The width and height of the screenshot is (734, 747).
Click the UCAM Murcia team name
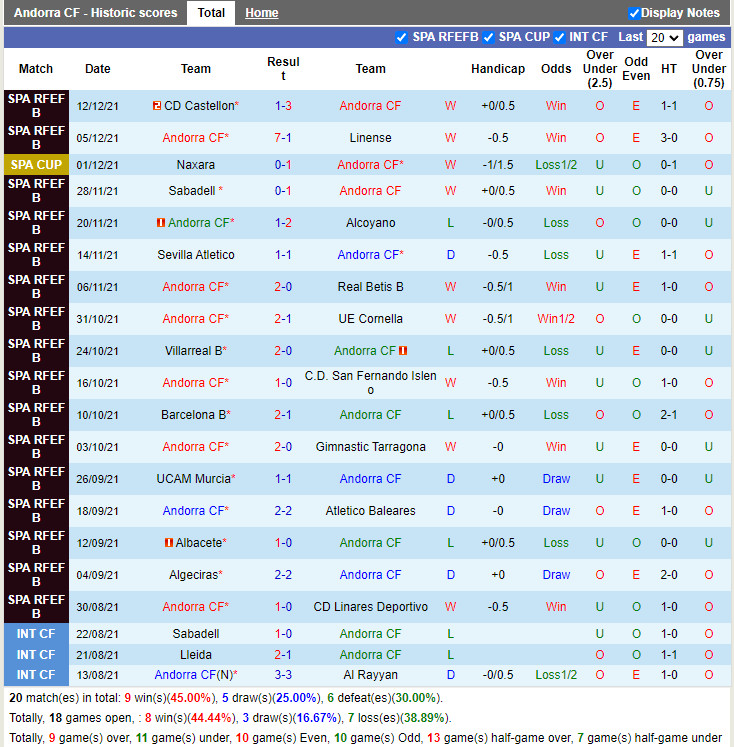coord(194,479)
